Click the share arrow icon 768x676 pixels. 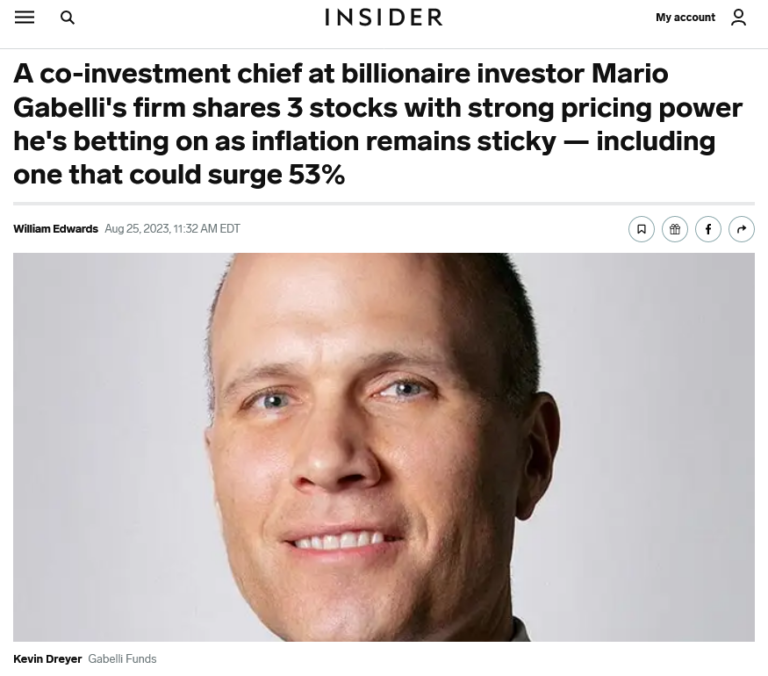741,229
